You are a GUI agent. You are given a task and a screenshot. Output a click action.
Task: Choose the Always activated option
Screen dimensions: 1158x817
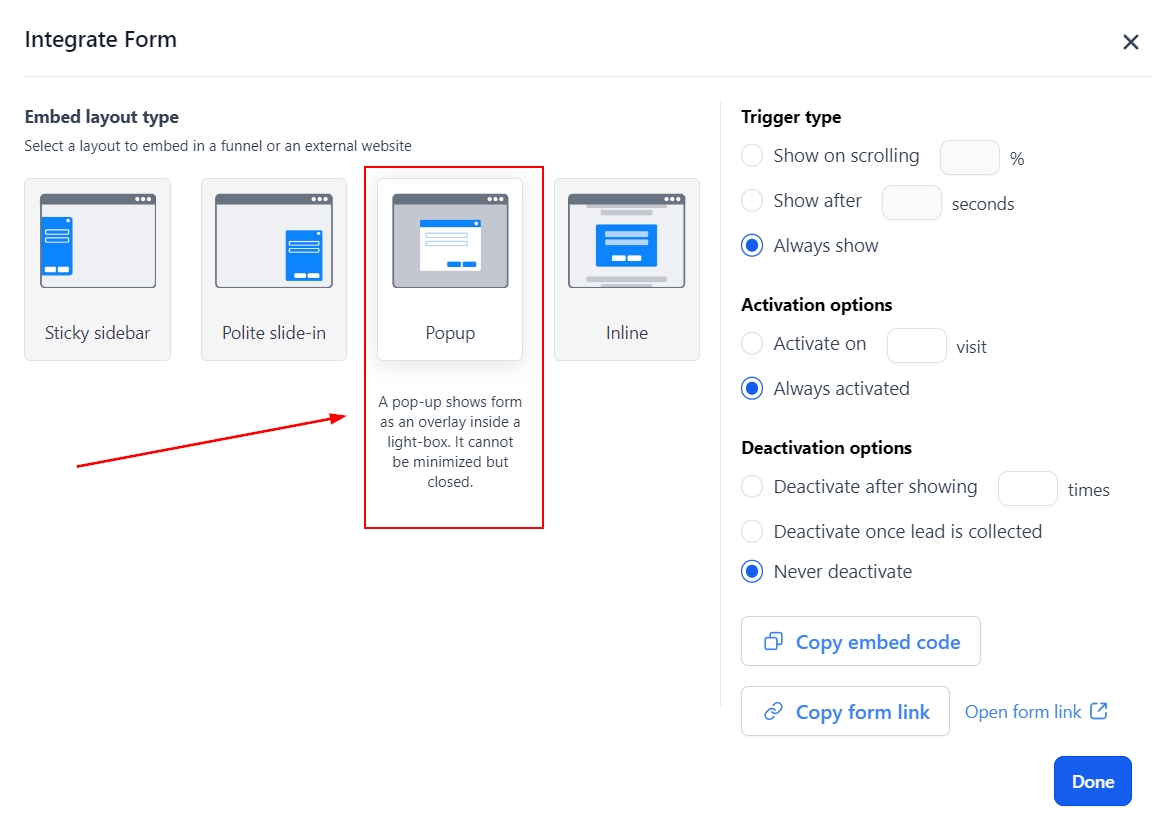tap(752, 389)
